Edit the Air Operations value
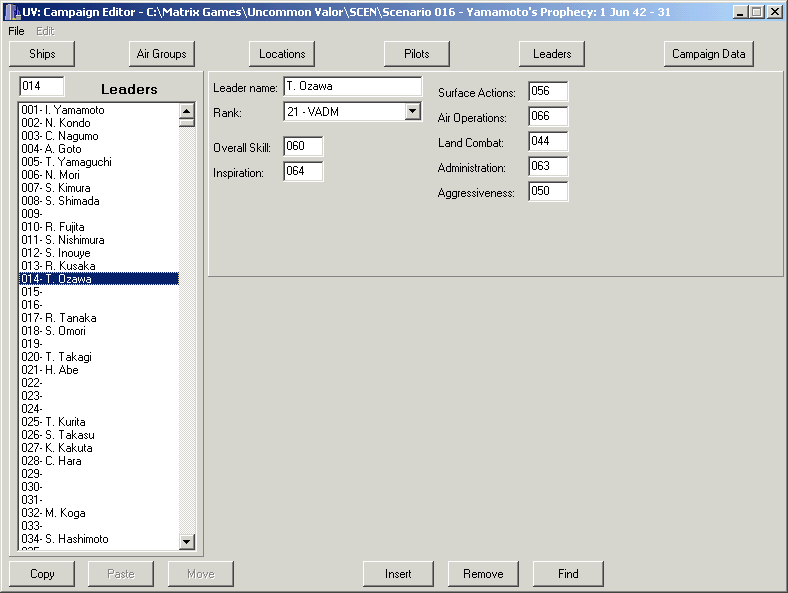The height and width of the screenshot is (593, 788). click(x=548, y=116)
